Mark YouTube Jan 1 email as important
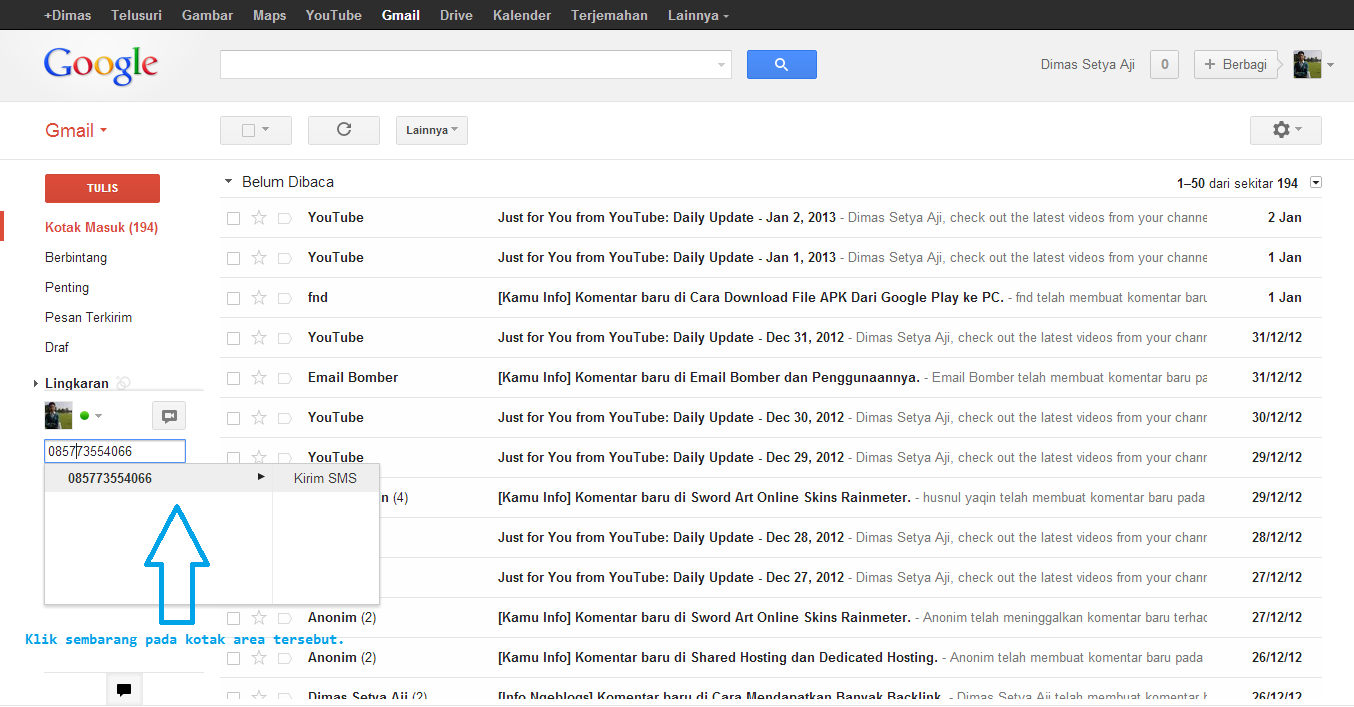1354x707 pixels. click(284, 258)
